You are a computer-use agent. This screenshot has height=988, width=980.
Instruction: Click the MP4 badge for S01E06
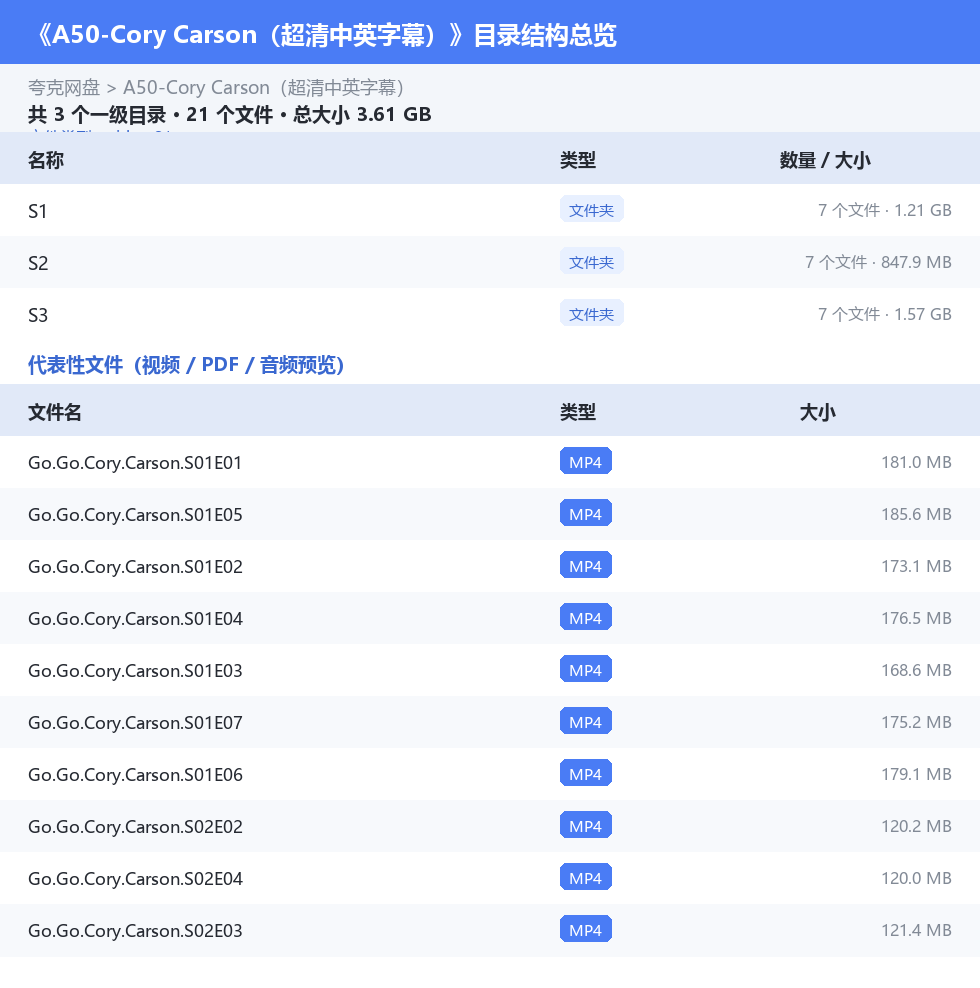[585, 773]
